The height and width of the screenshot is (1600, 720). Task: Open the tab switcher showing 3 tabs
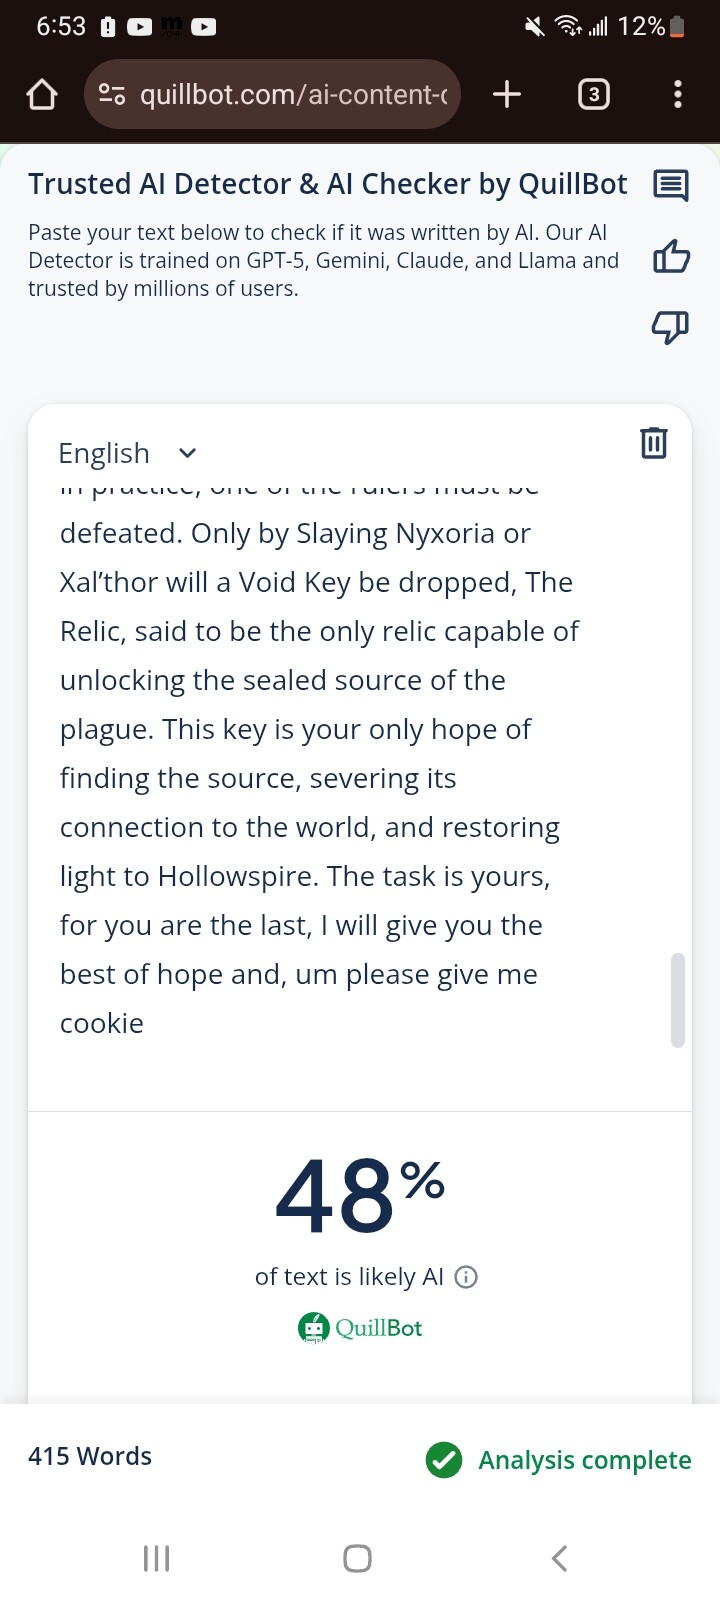[593, 95]
